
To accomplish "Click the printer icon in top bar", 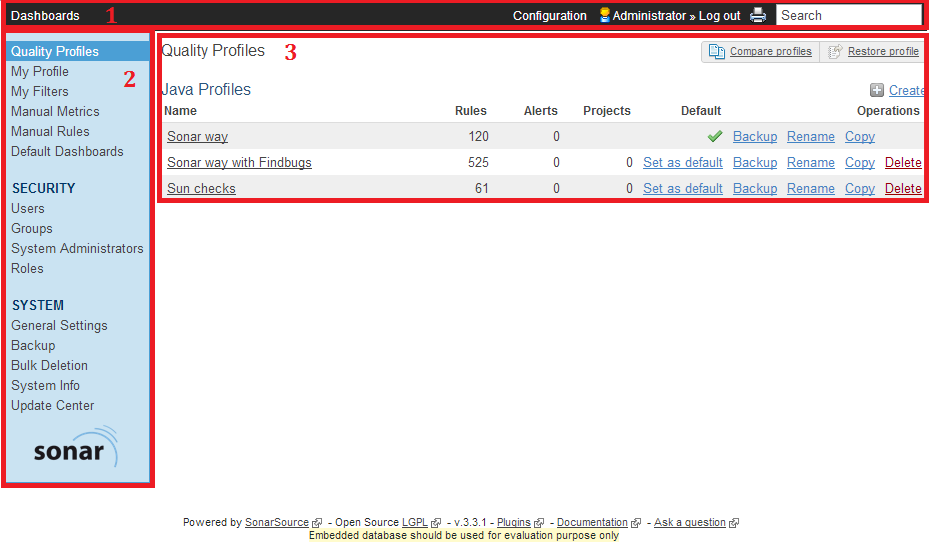I will (758, 15).
